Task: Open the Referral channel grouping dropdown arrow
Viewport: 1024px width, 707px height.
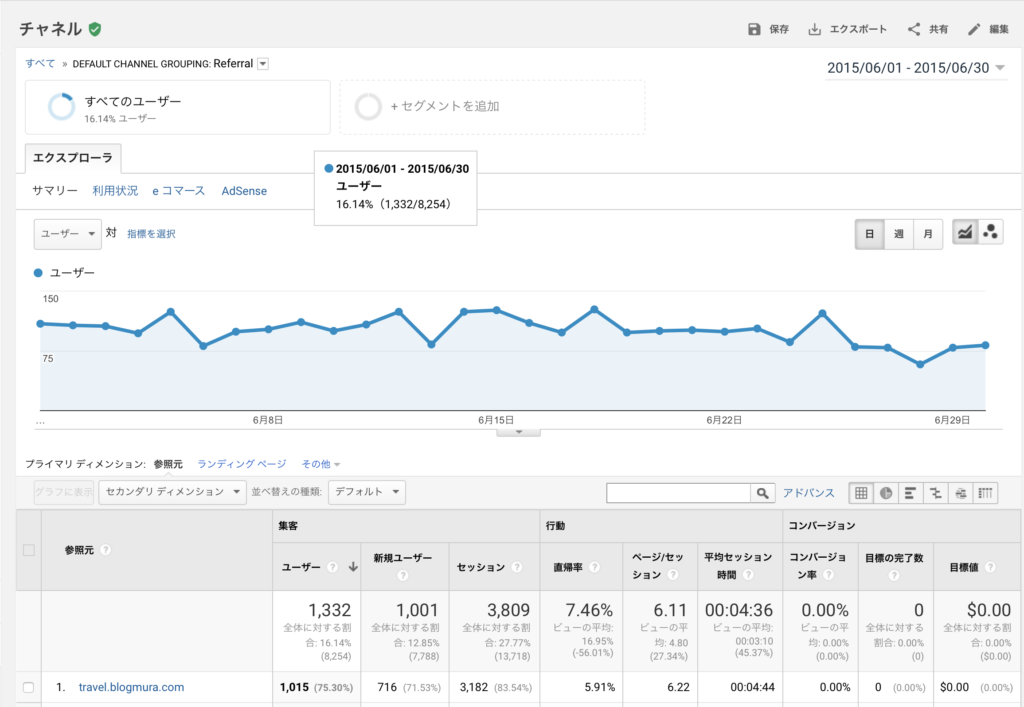Action: 263,64
